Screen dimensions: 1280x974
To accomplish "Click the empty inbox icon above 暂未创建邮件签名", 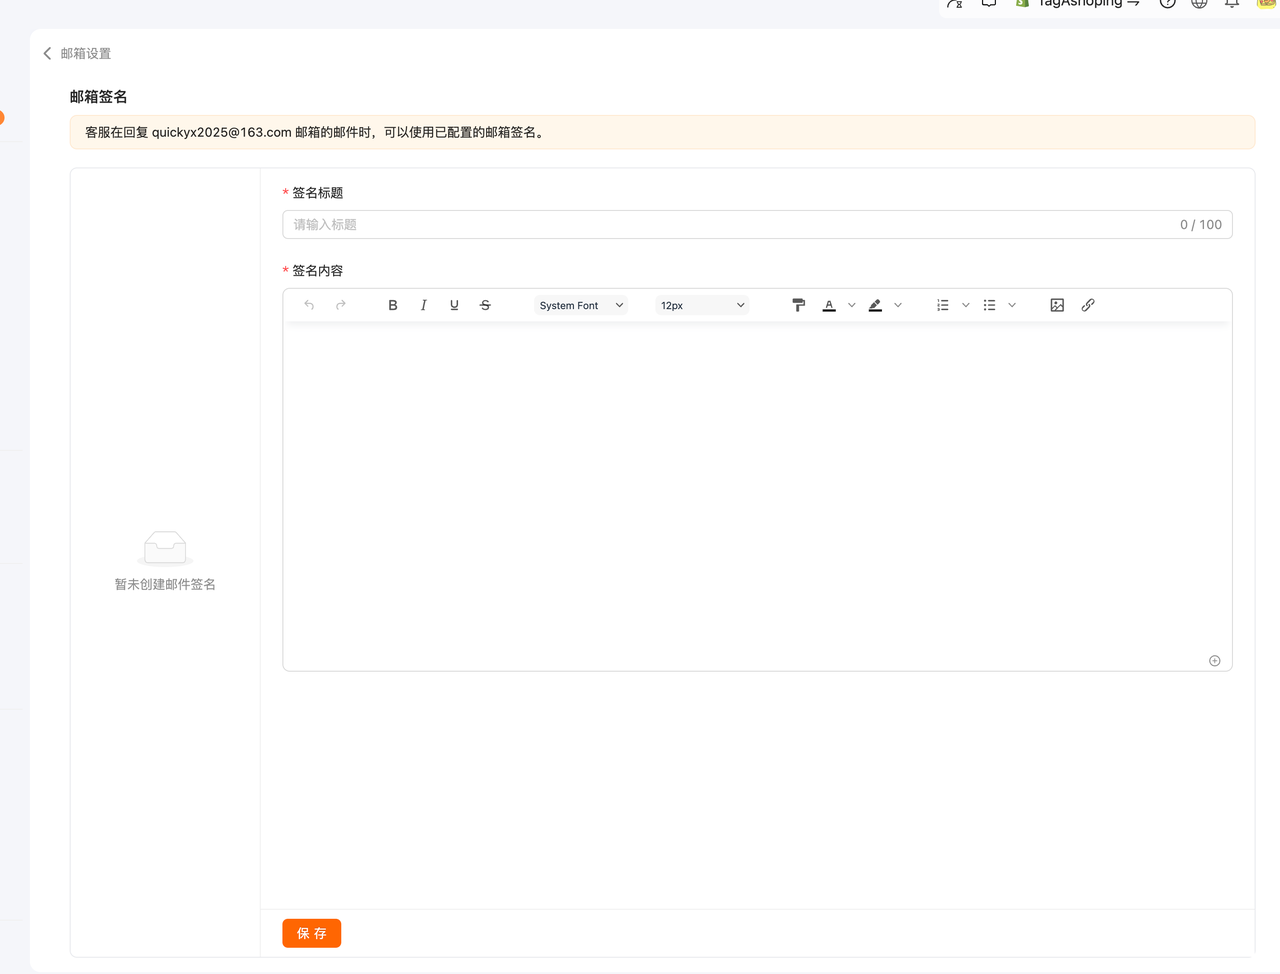I will click(x=165, y=548).
